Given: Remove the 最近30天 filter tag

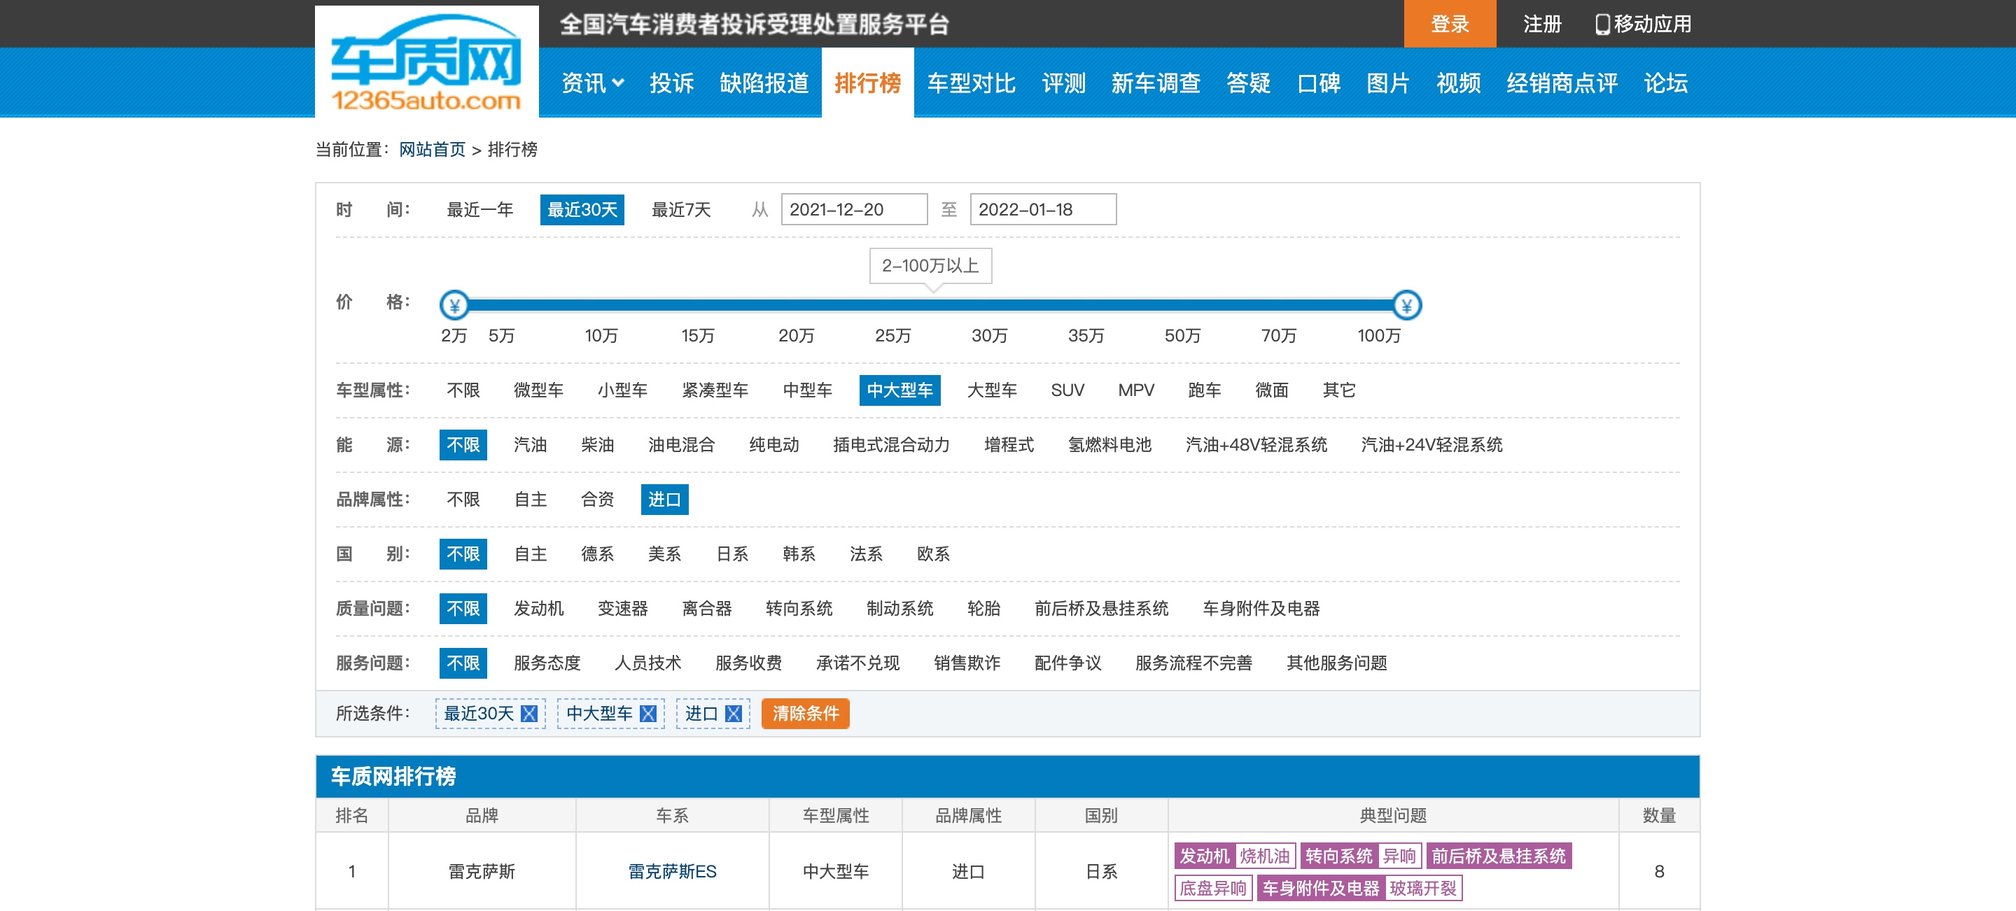Looking at the screenshot, I should pos(529,714).
